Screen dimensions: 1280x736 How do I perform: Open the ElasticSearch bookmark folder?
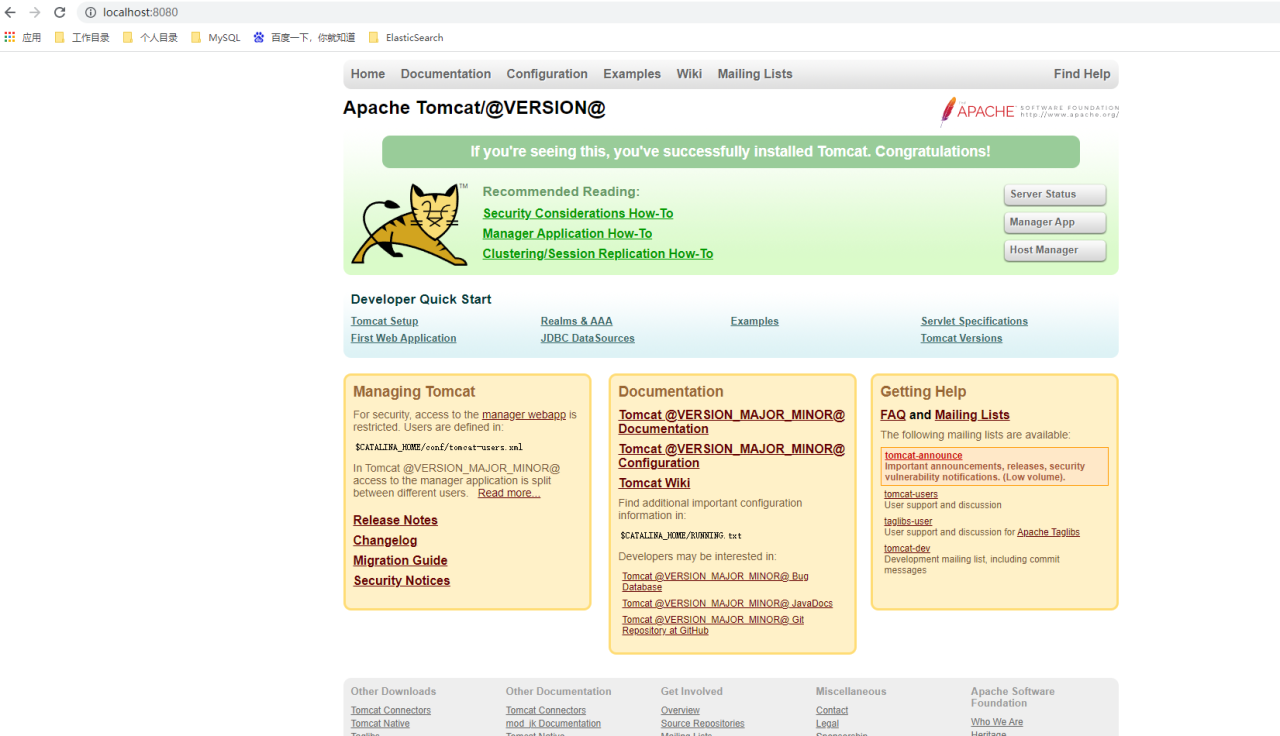(x=406, y=38)
